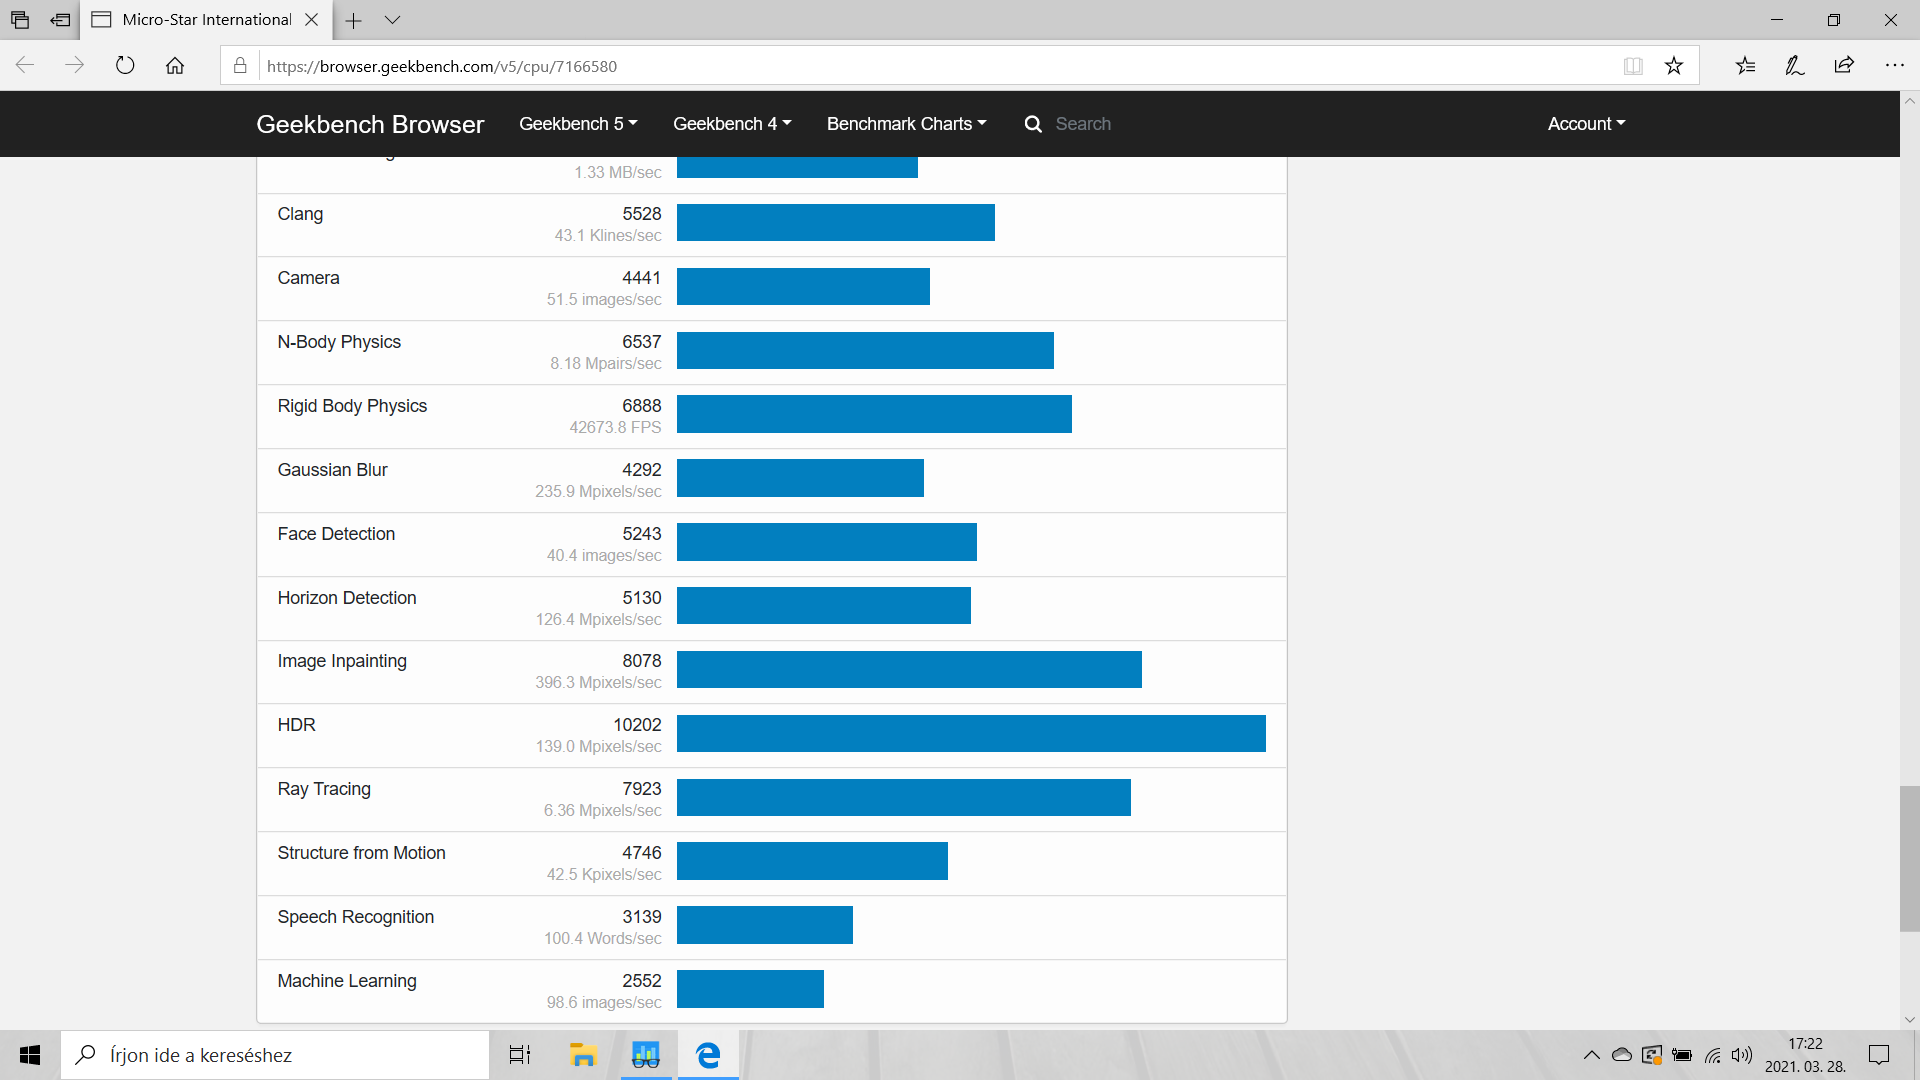This screenshot has width=1920, height=1080.
Task: Open the tab list chevron
Action: (393, 20)
